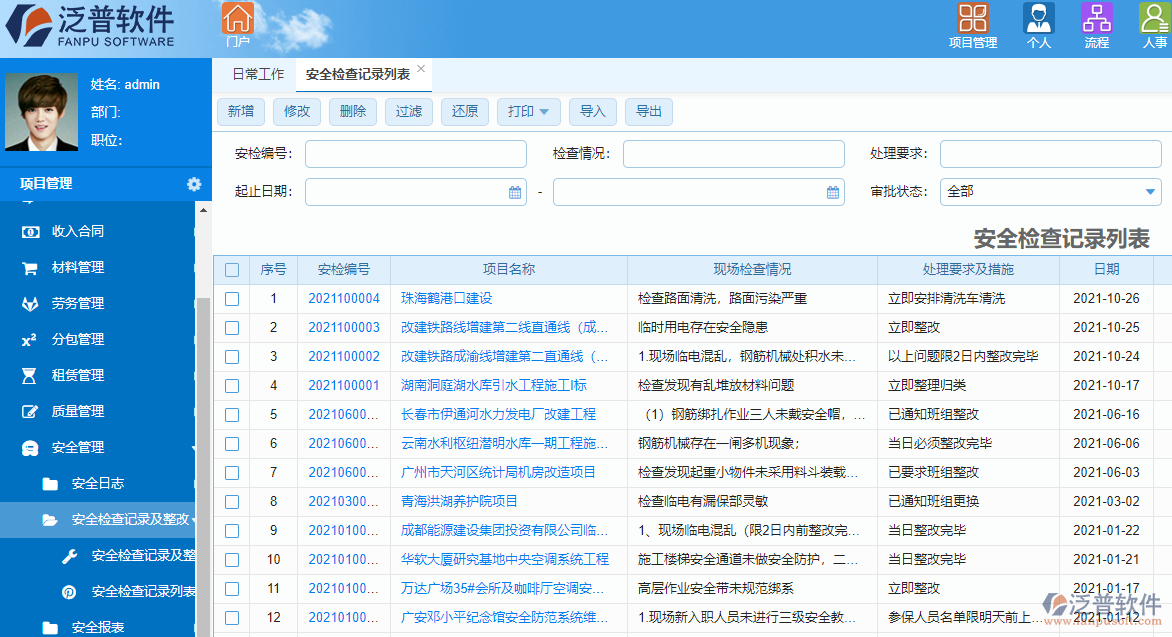Open the 个人 personal workspace icon

point(1038,19)
